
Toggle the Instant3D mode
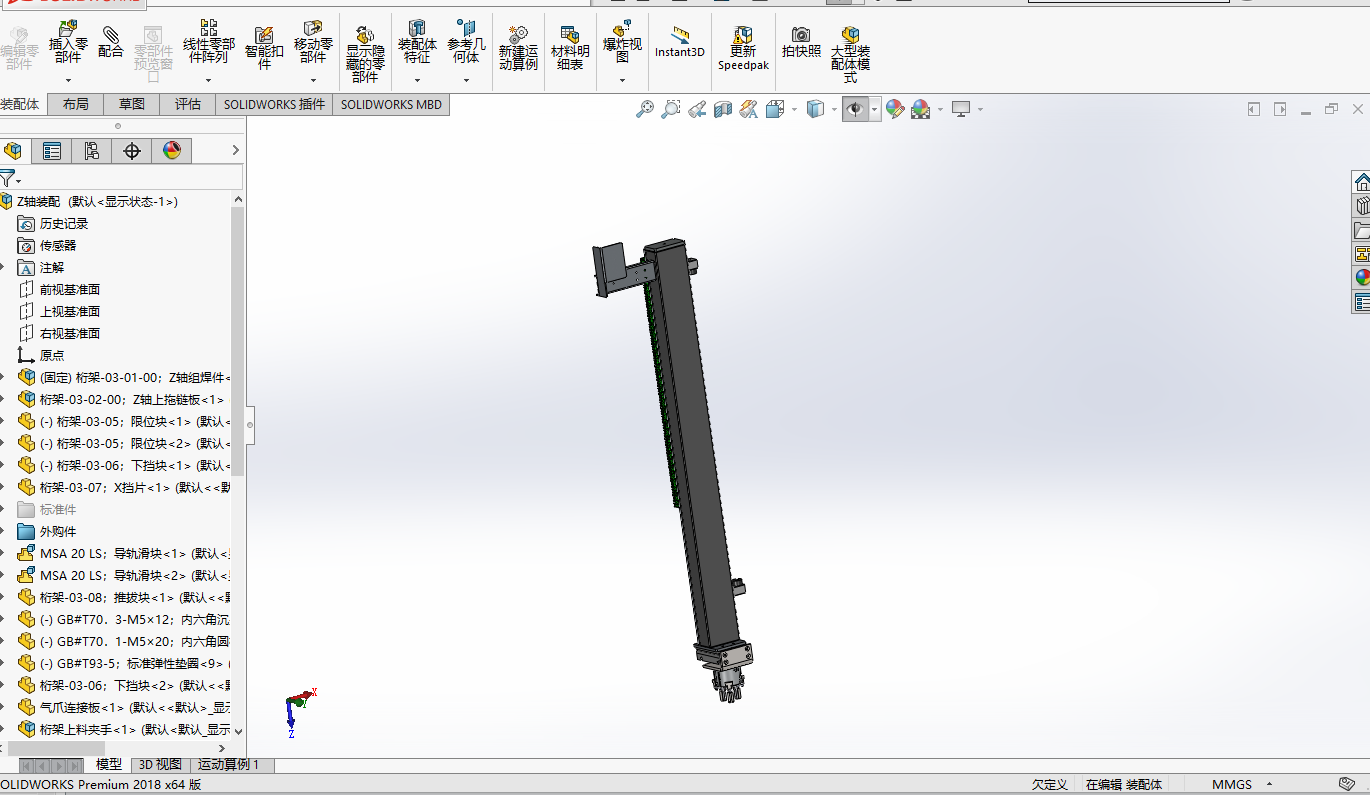coord(680,42)
